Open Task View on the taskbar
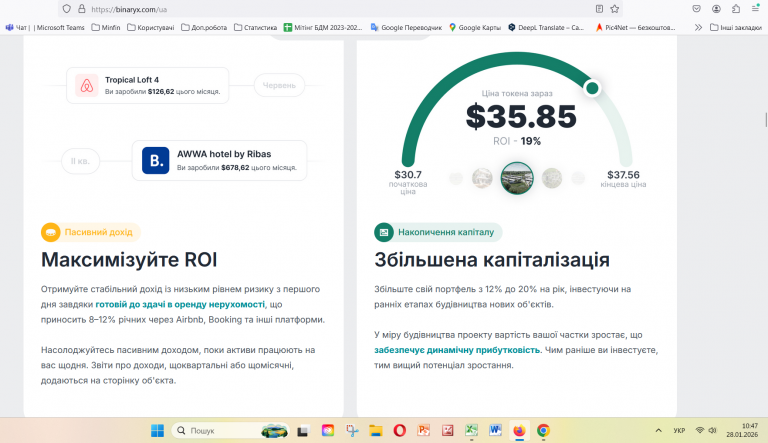This screenshot has height=443, width=768. coord(303,431)
